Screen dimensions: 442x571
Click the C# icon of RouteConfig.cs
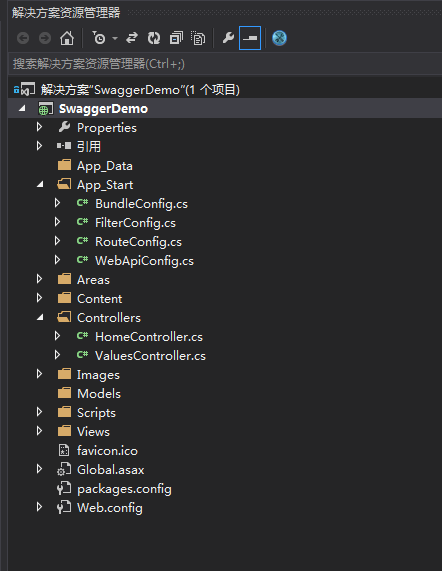(x=82, y=241)
